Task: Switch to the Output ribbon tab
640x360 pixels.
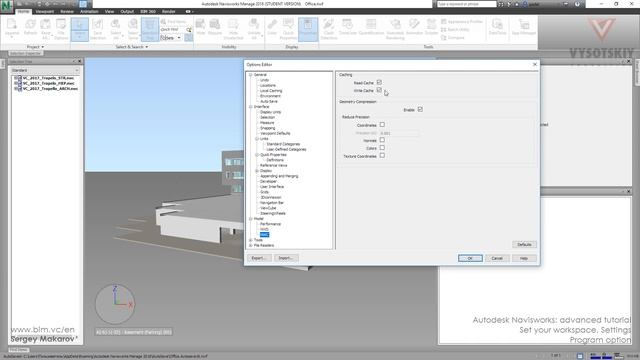Action: (x=127, y=11)
